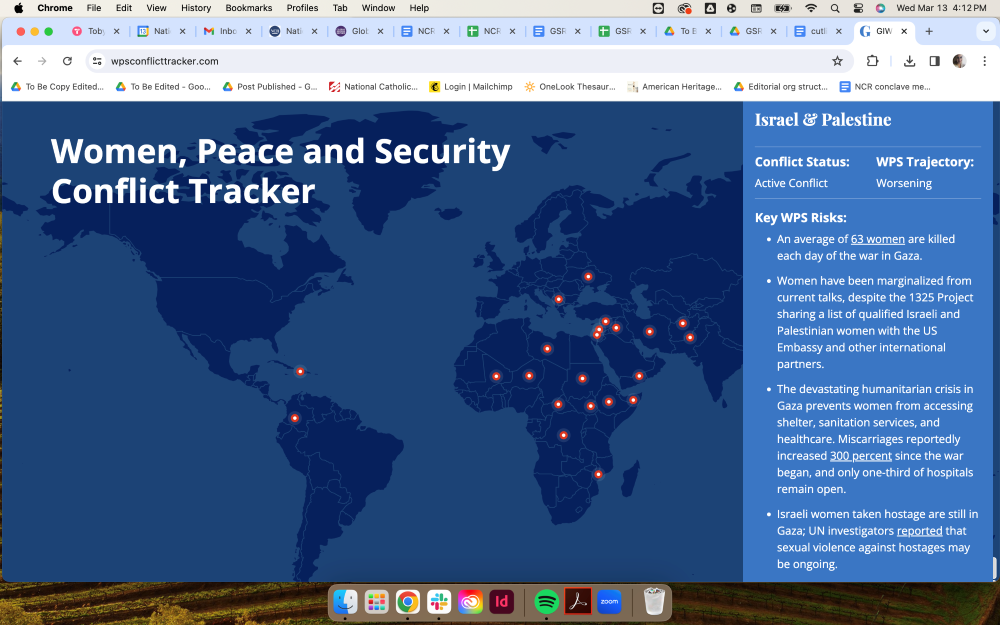Open the Chrome menu in menu bar

coord(55,8)
